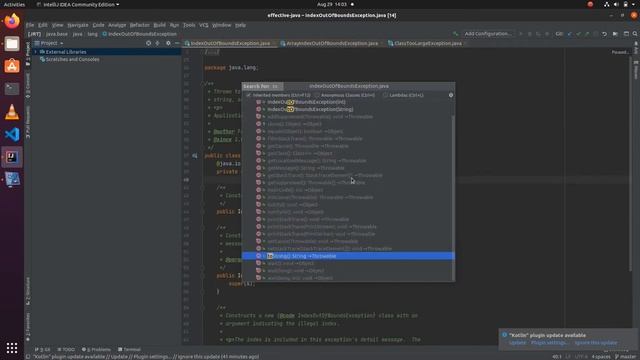Open the Commit tool window stripe
Screen dimensions: 640x360
pyautogui.click(x=28, y=86)
